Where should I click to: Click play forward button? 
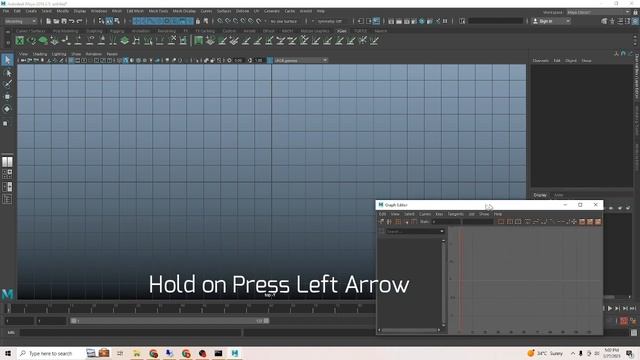coord(610,309)
